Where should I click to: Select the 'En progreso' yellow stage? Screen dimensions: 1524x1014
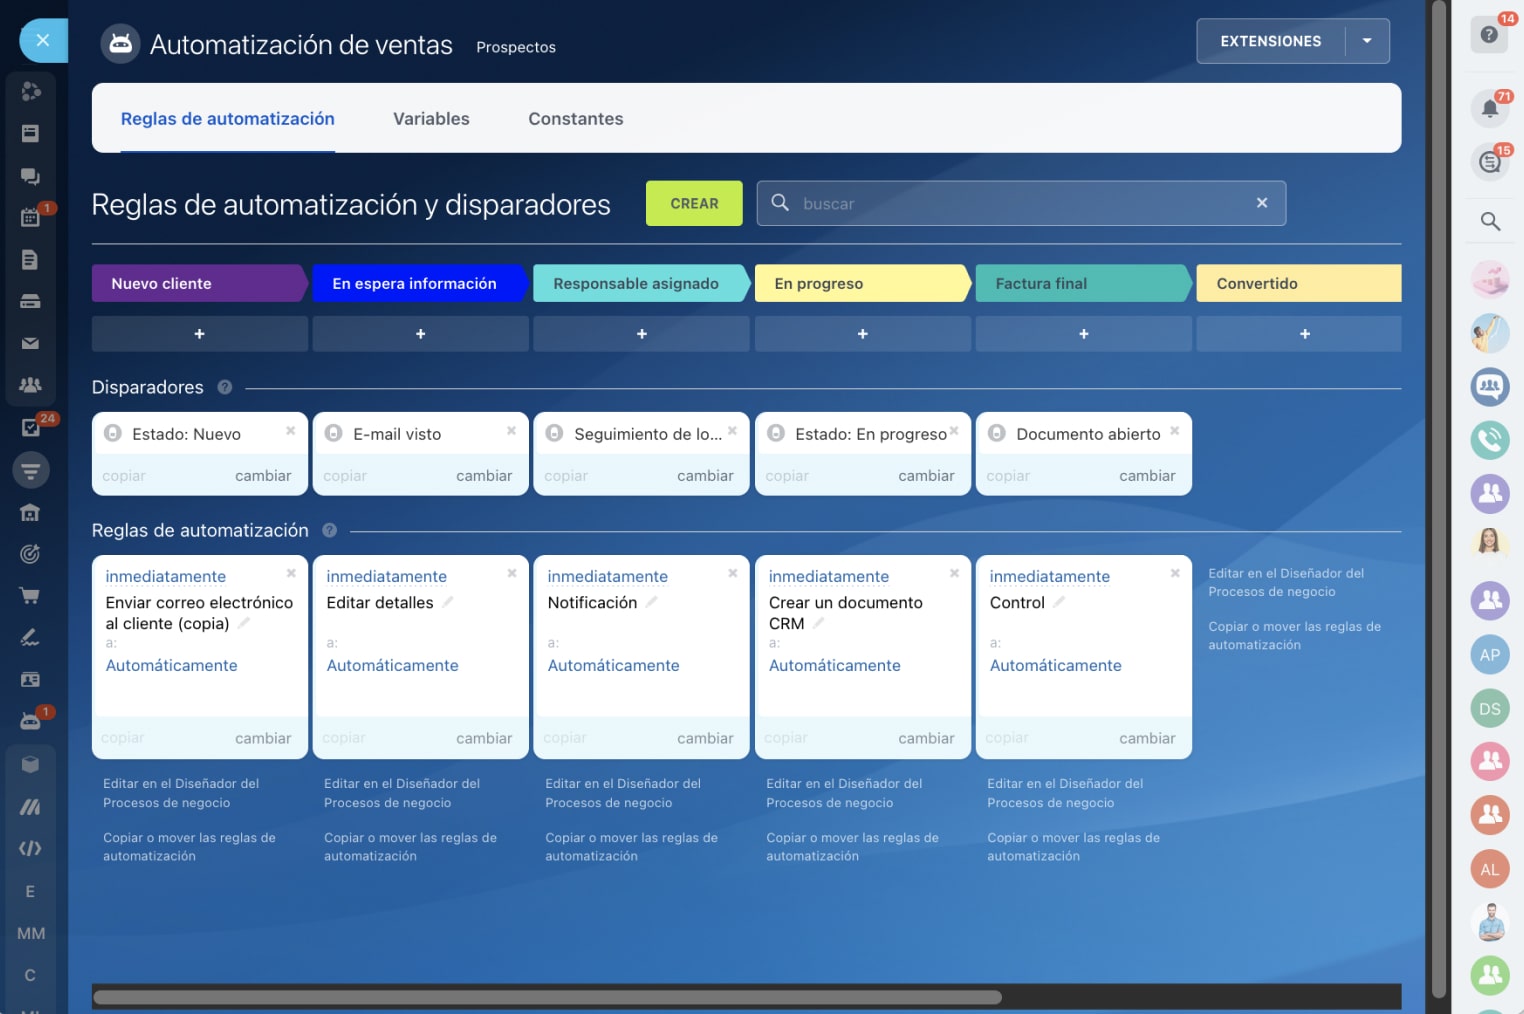[x=860, y=284]
